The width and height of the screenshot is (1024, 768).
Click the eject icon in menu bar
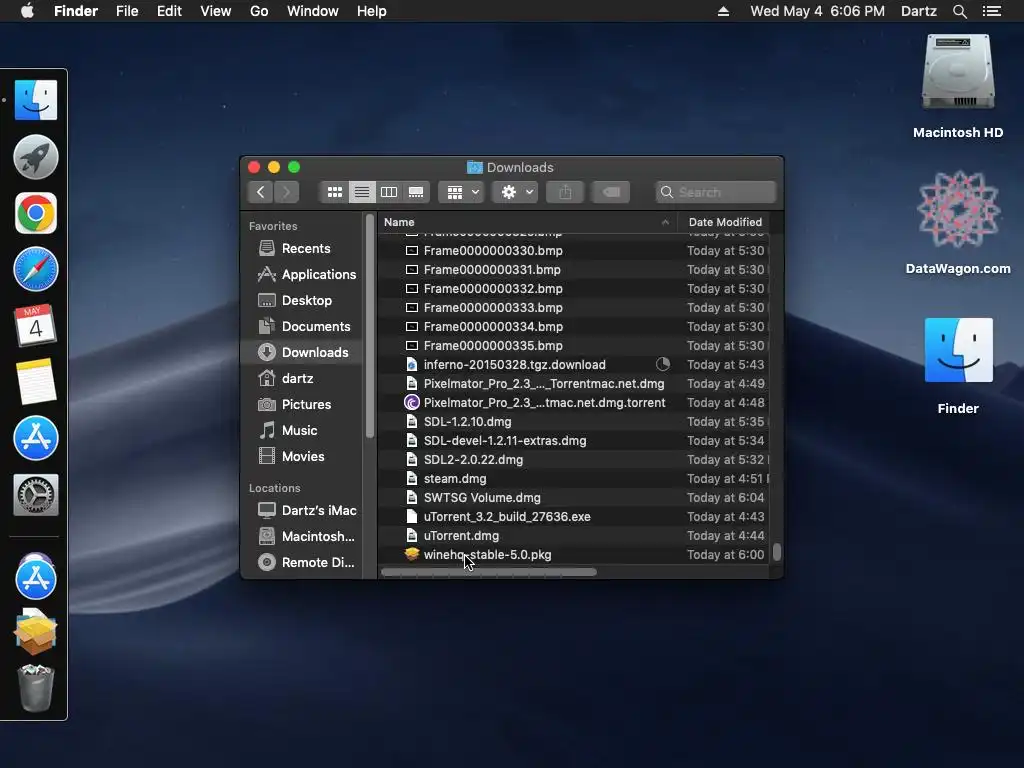[x=723, y=11]
